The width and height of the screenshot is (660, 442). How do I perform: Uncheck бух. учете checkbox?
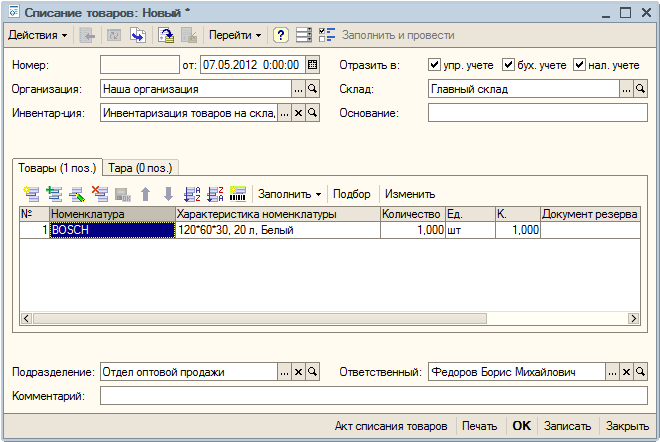tap(508, 65)
